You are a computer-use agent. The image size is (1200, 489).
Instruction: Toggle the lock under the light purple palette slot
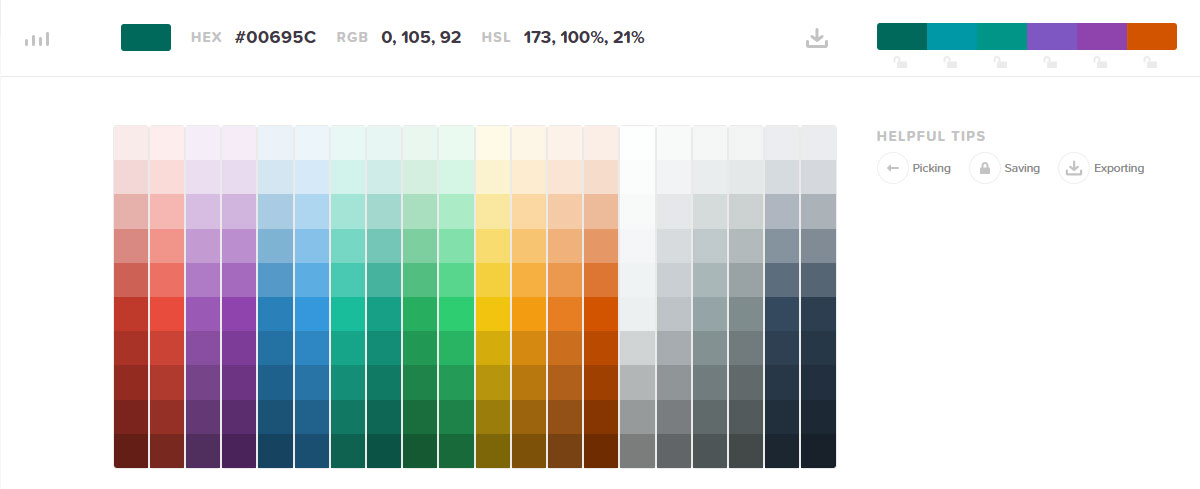click(1050, 63)
